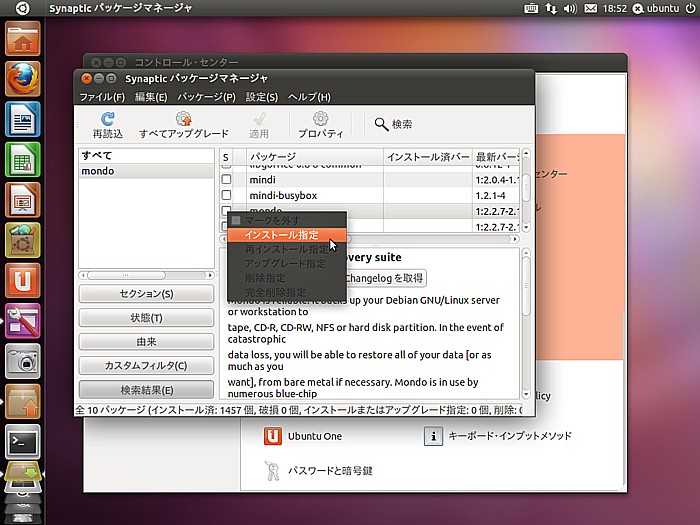Open the mail envelope indicator

591,8
